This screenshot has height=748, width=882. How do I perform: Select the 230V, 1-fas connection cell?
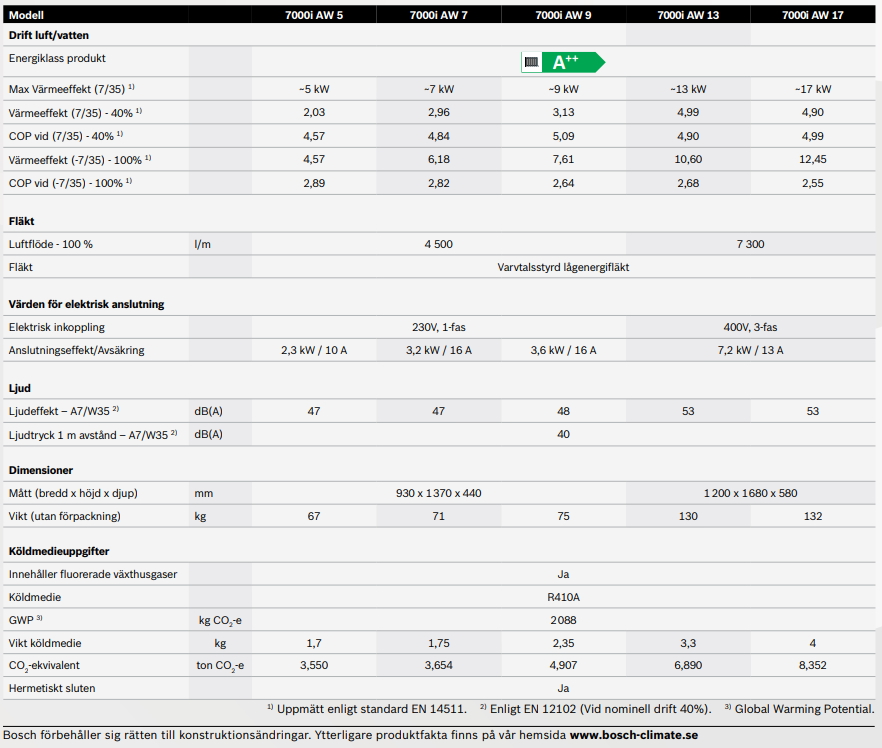click(x=438, y=327)
